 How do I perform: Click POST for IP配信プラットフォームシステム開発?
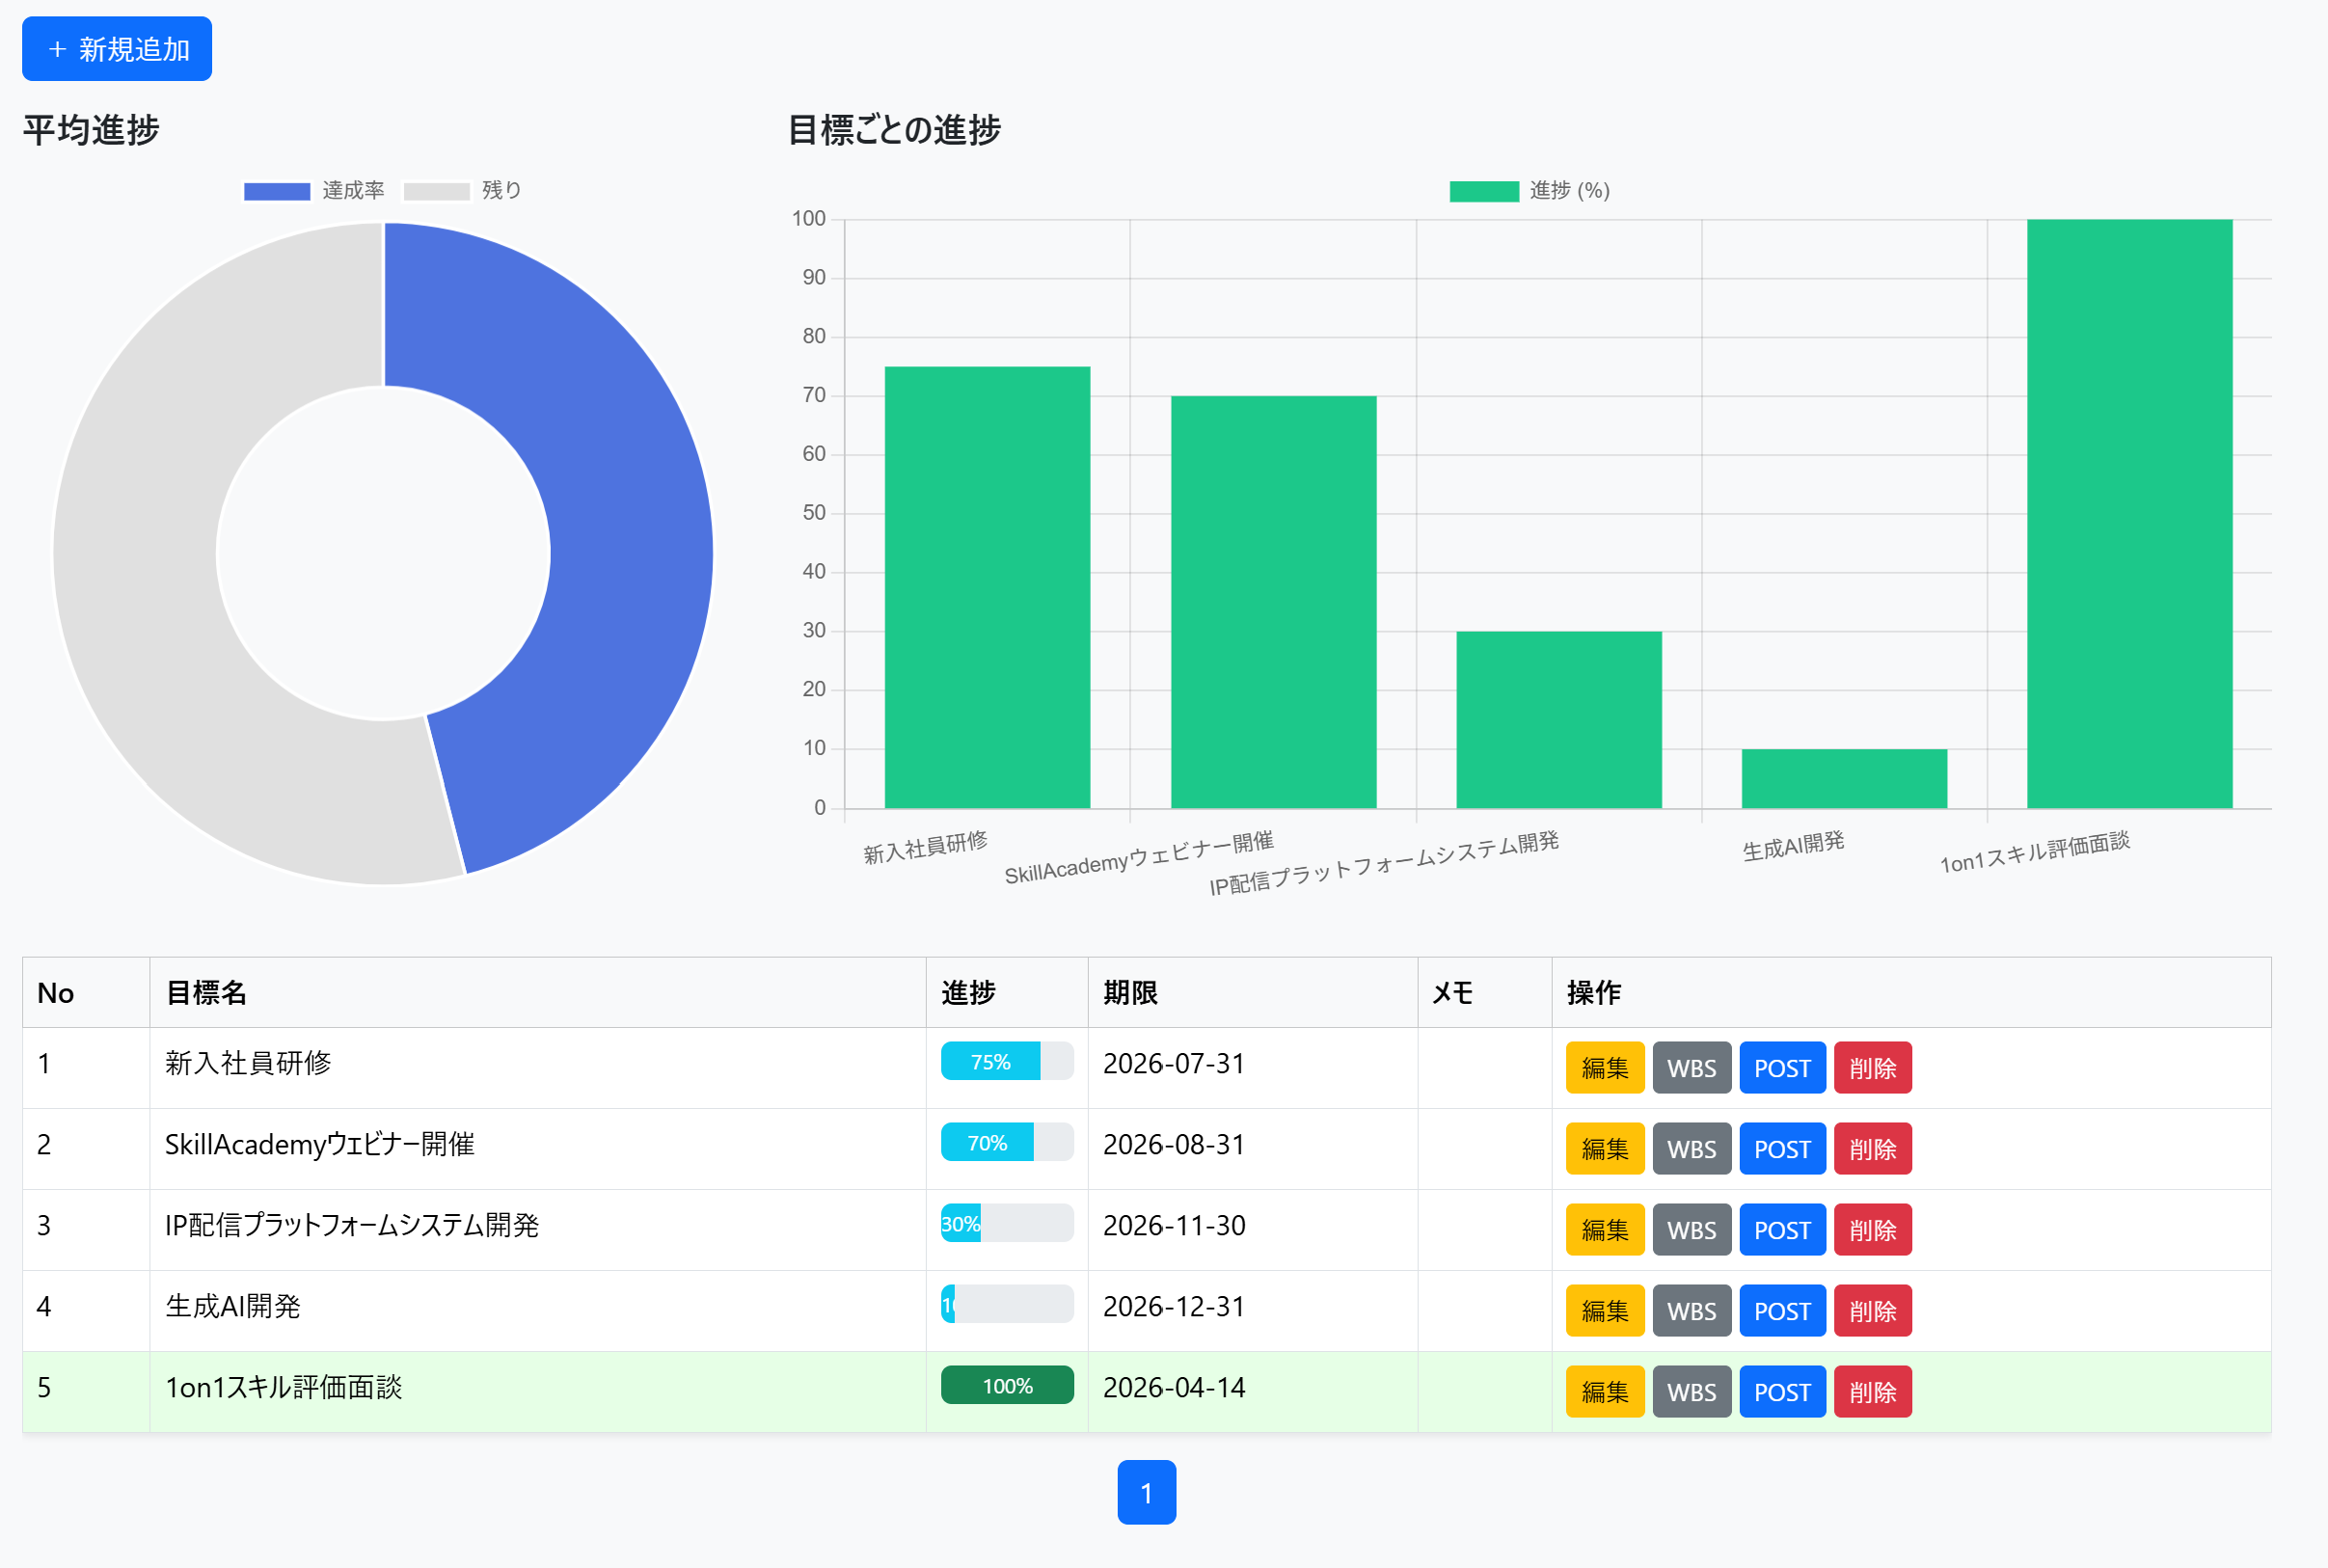pyautogui.click(x=1782, y=1229)
